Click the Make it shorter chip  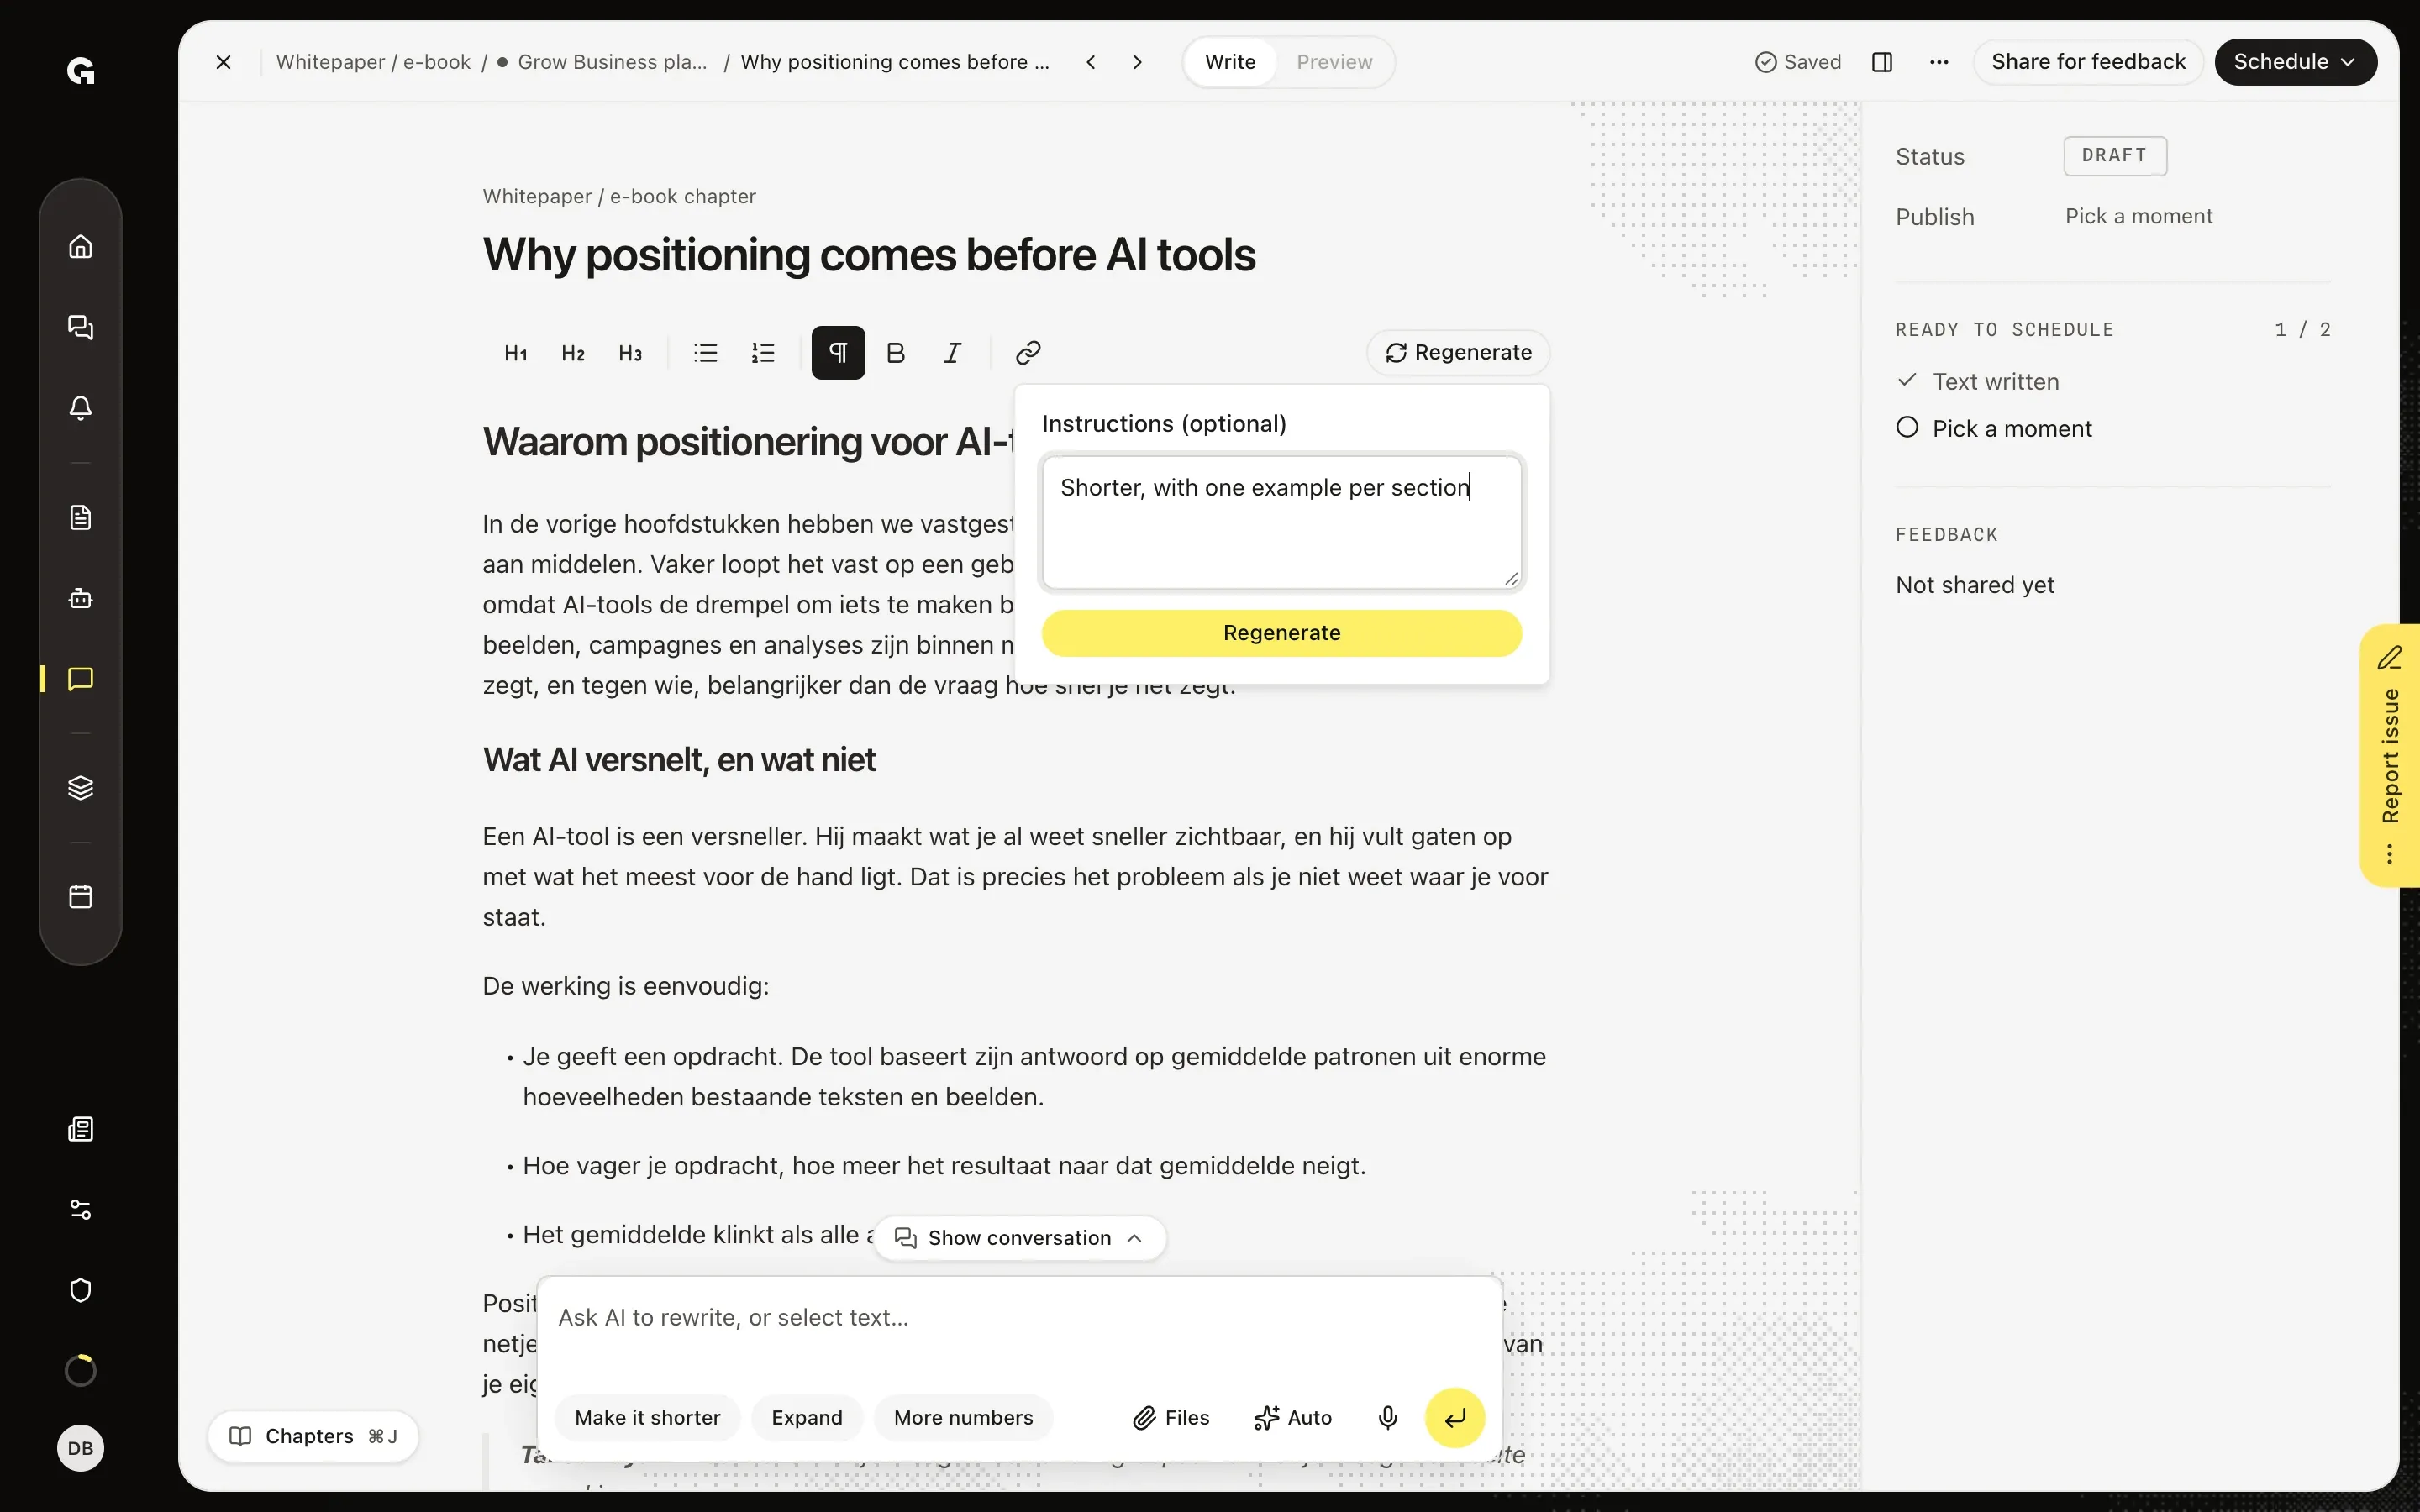[x=647, y=1418]
